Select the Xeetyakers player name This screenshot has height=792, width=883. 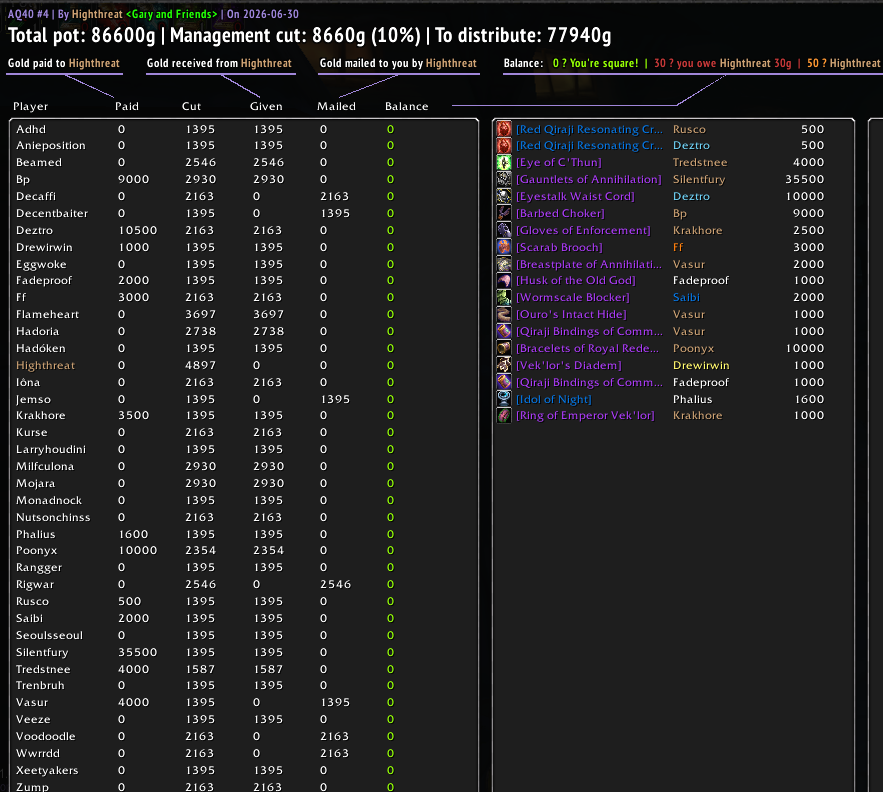[47, 770]
